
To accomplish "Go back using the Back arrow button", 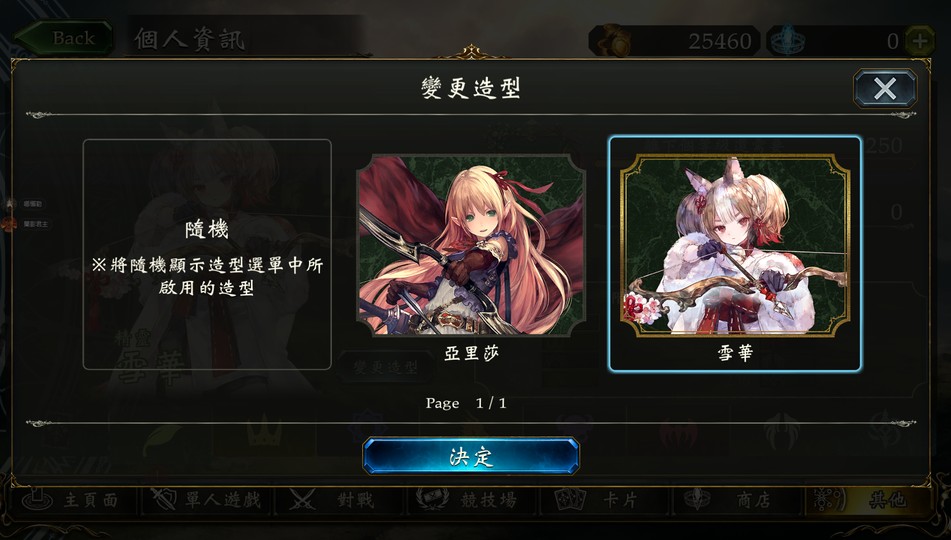I will pyautogui.click(x=64, y=38).
